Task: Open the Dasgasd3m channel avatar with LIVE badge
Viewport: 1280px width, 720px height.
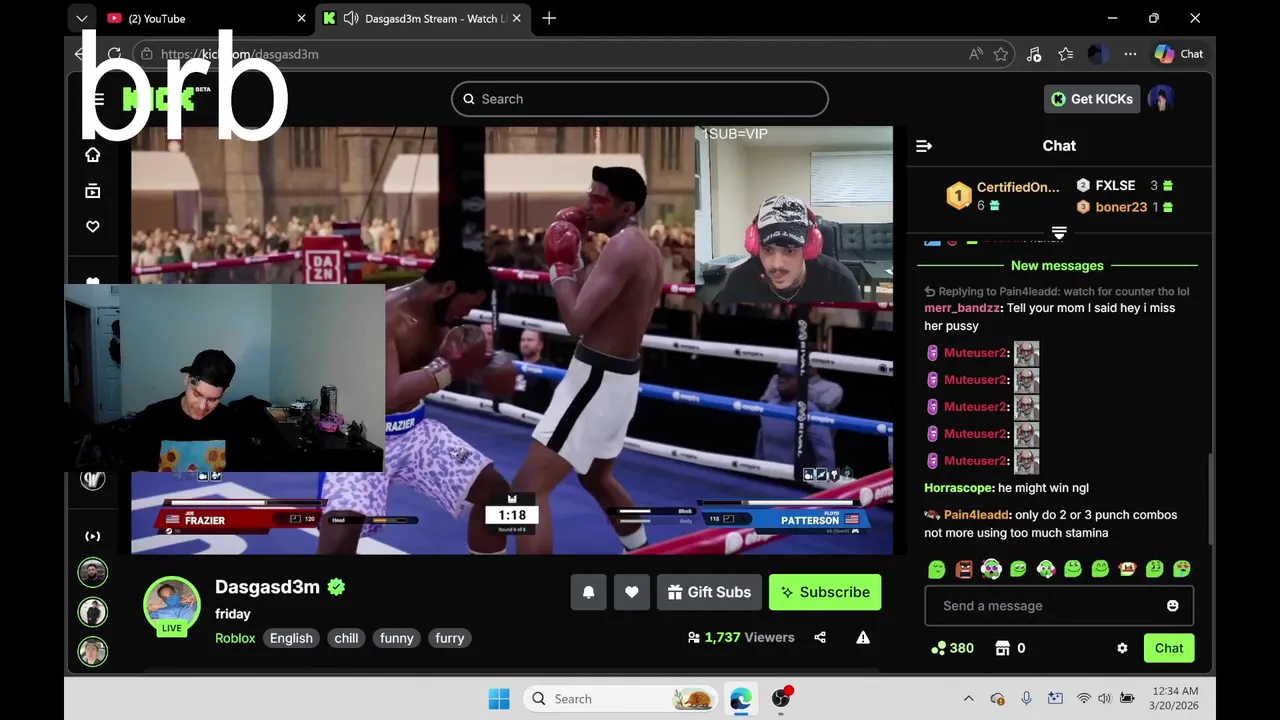Action: [x=172, y=606]
